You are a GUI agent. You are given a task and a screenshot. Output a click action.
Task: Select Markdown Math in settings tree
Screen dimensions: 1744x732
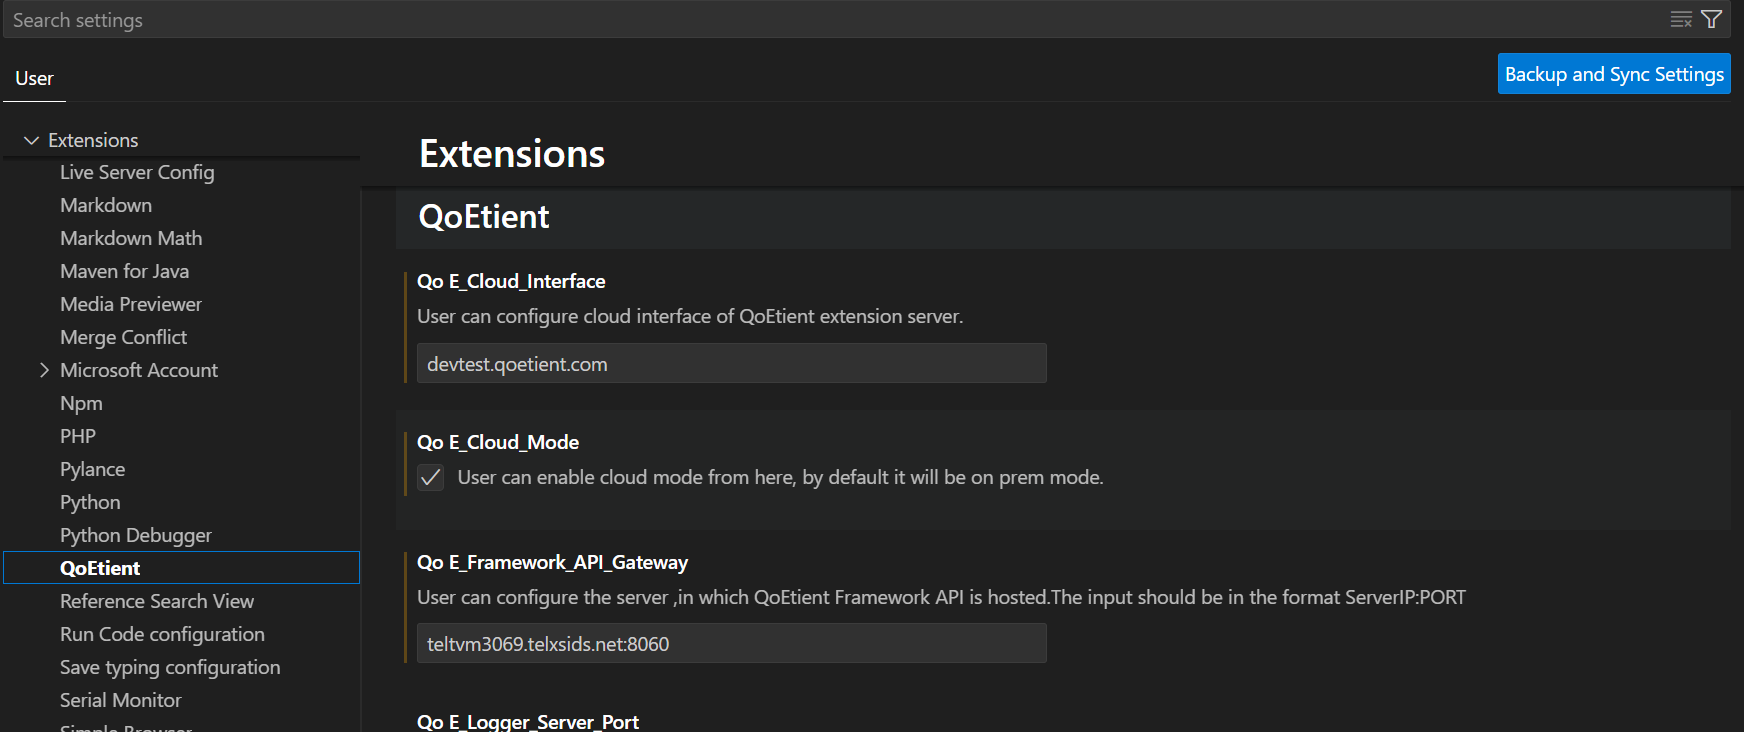pyautogui.click(x=131, y=238)
